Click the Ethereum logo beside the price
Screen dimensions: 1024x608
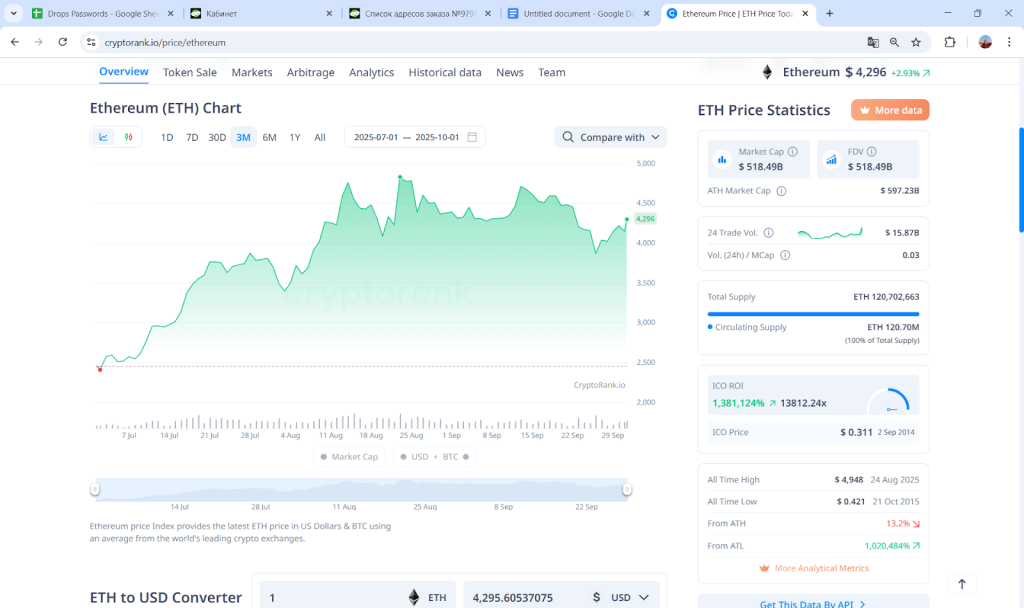tap(766, 71)
